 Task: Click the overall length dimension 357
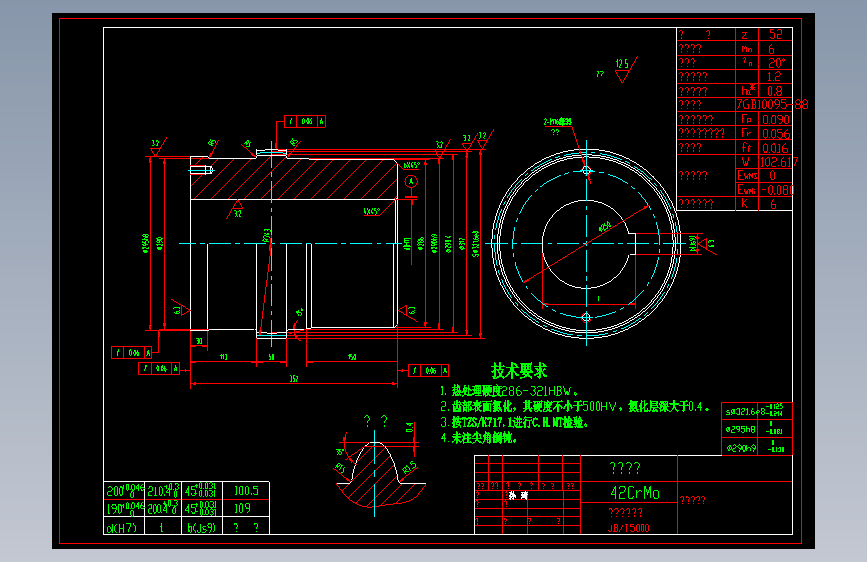pos(294,379)
